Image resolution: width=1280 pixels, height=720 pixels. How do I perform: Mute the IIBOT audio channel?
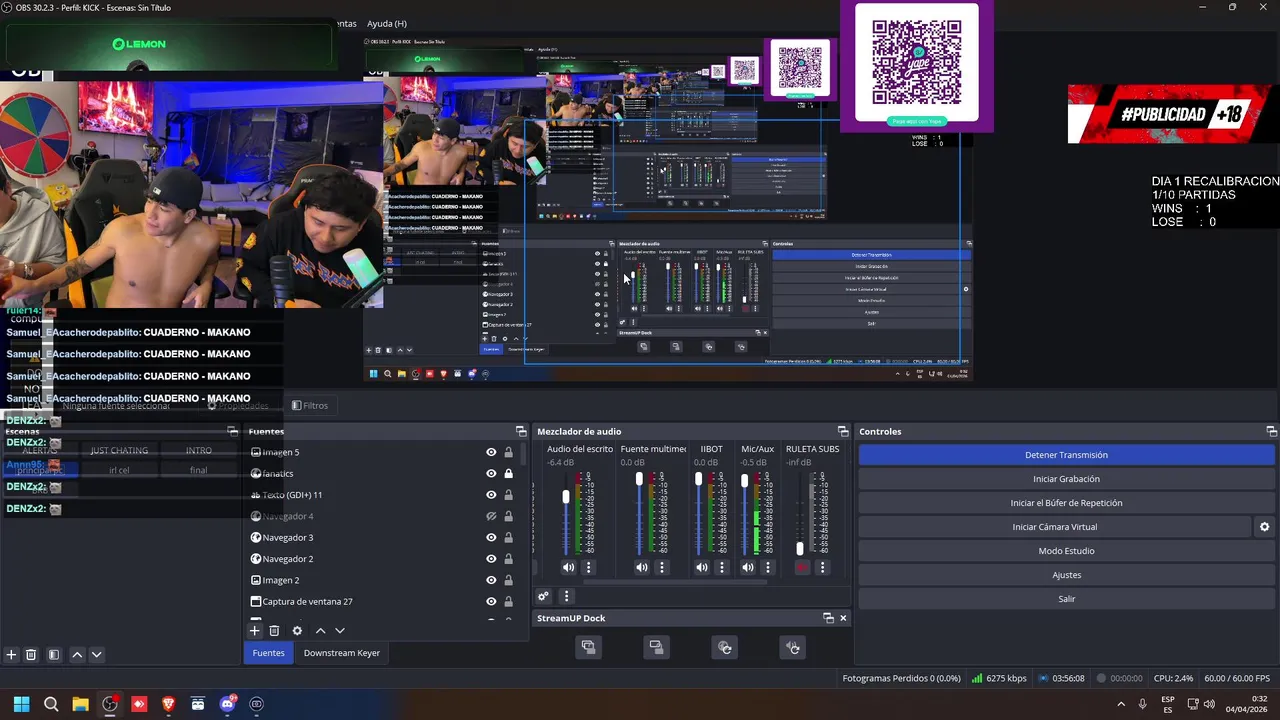coord(702,568)
